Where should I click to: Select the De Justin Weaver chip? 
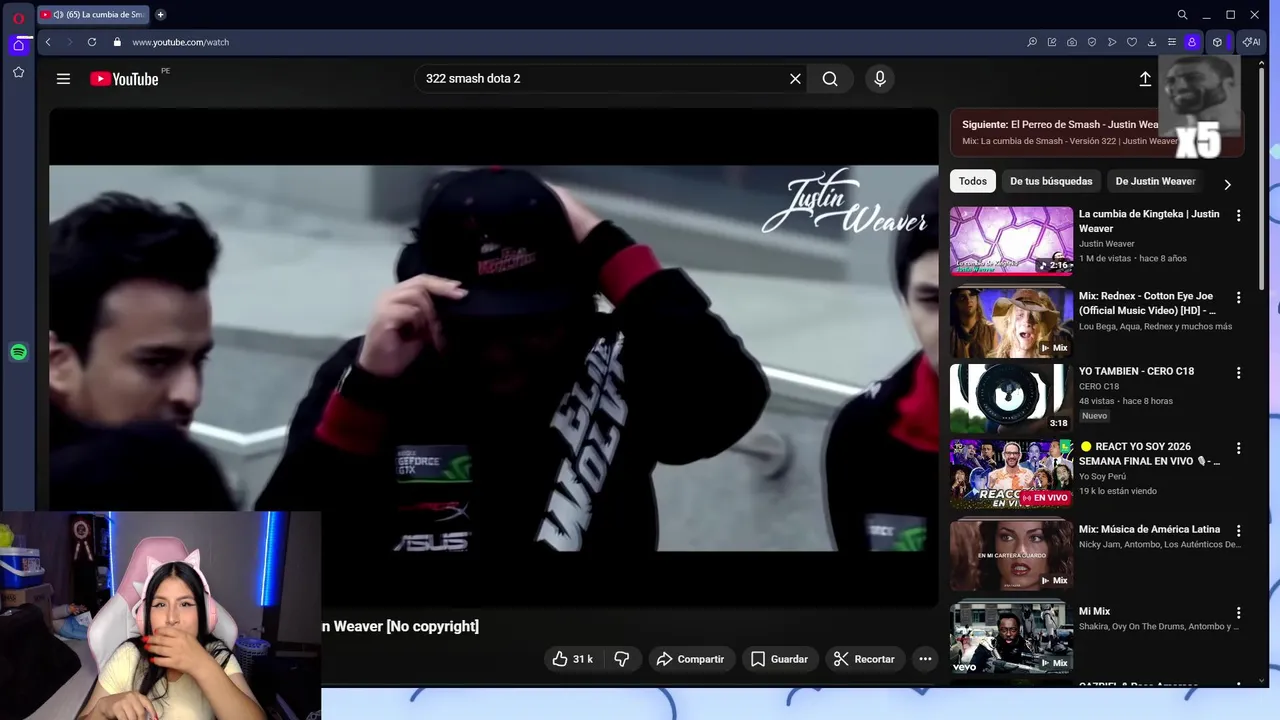1155,181
